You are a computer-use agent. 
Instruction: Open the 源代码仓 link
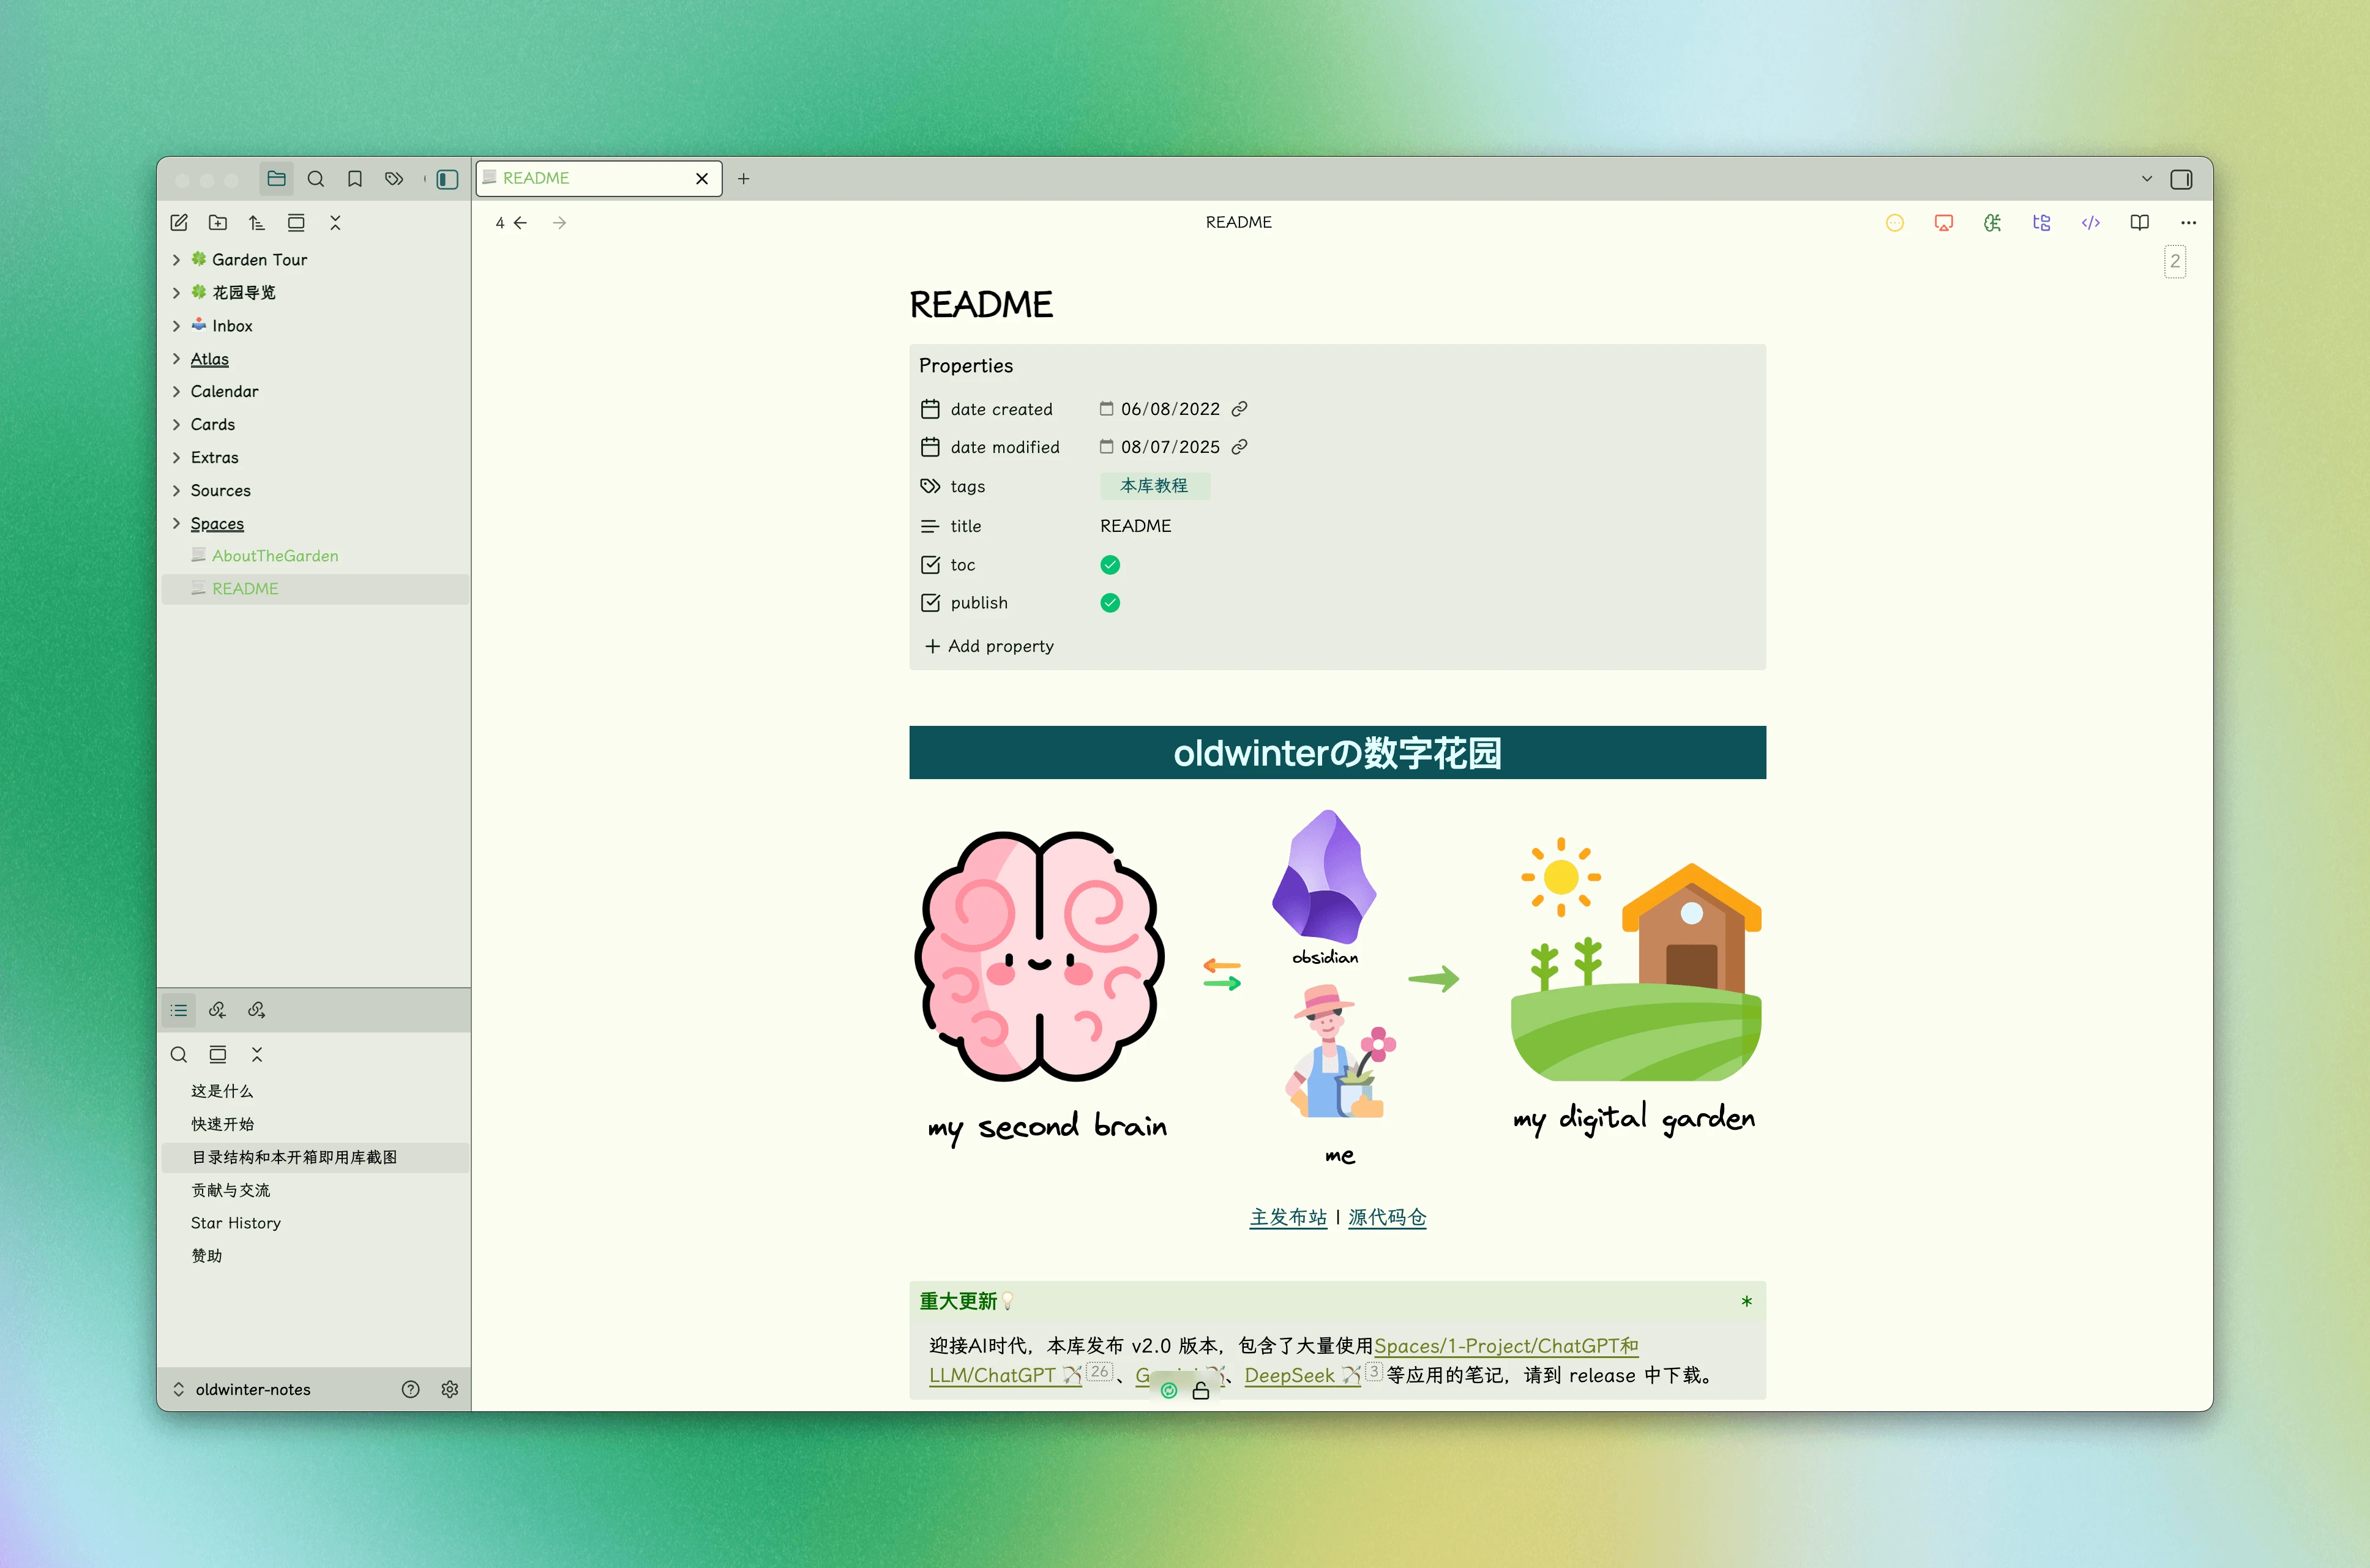pos(1387,1217)
